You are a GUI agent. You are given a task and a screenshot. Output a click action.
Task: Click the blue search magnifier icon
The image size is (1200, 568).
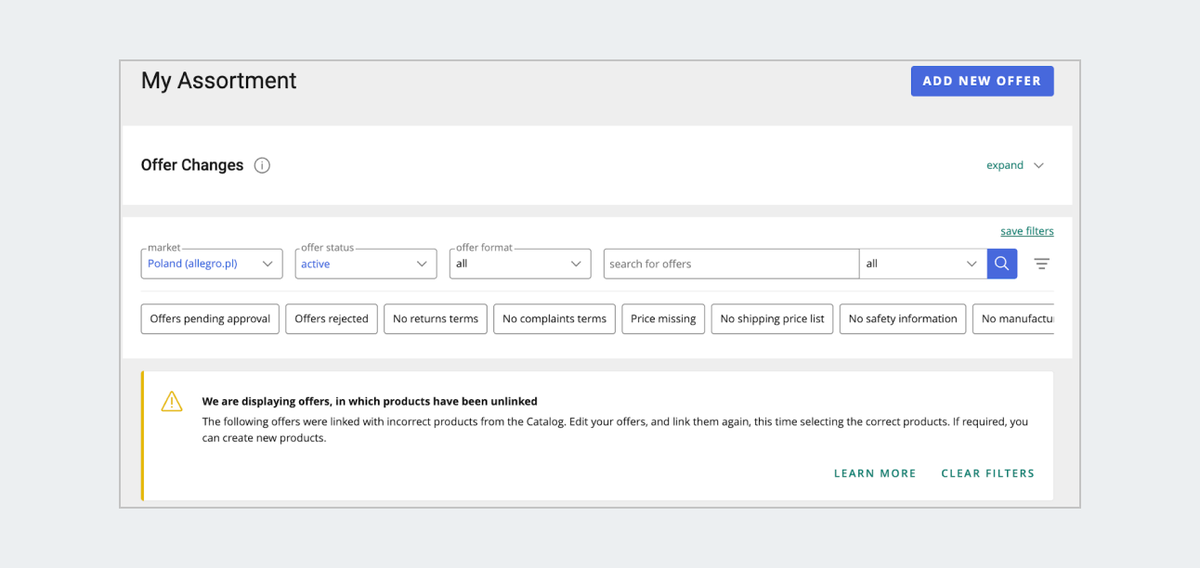1002,264
